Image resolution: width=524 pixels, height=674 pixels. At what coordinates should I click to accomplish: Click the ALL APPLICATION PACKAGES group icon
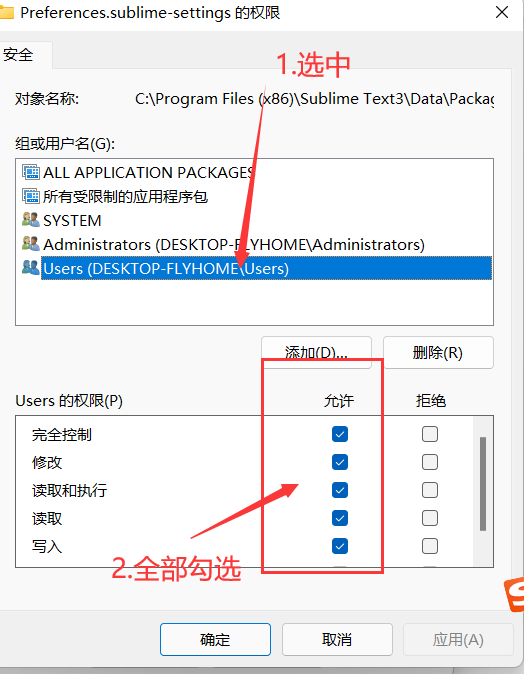click(x=31, y=172)
